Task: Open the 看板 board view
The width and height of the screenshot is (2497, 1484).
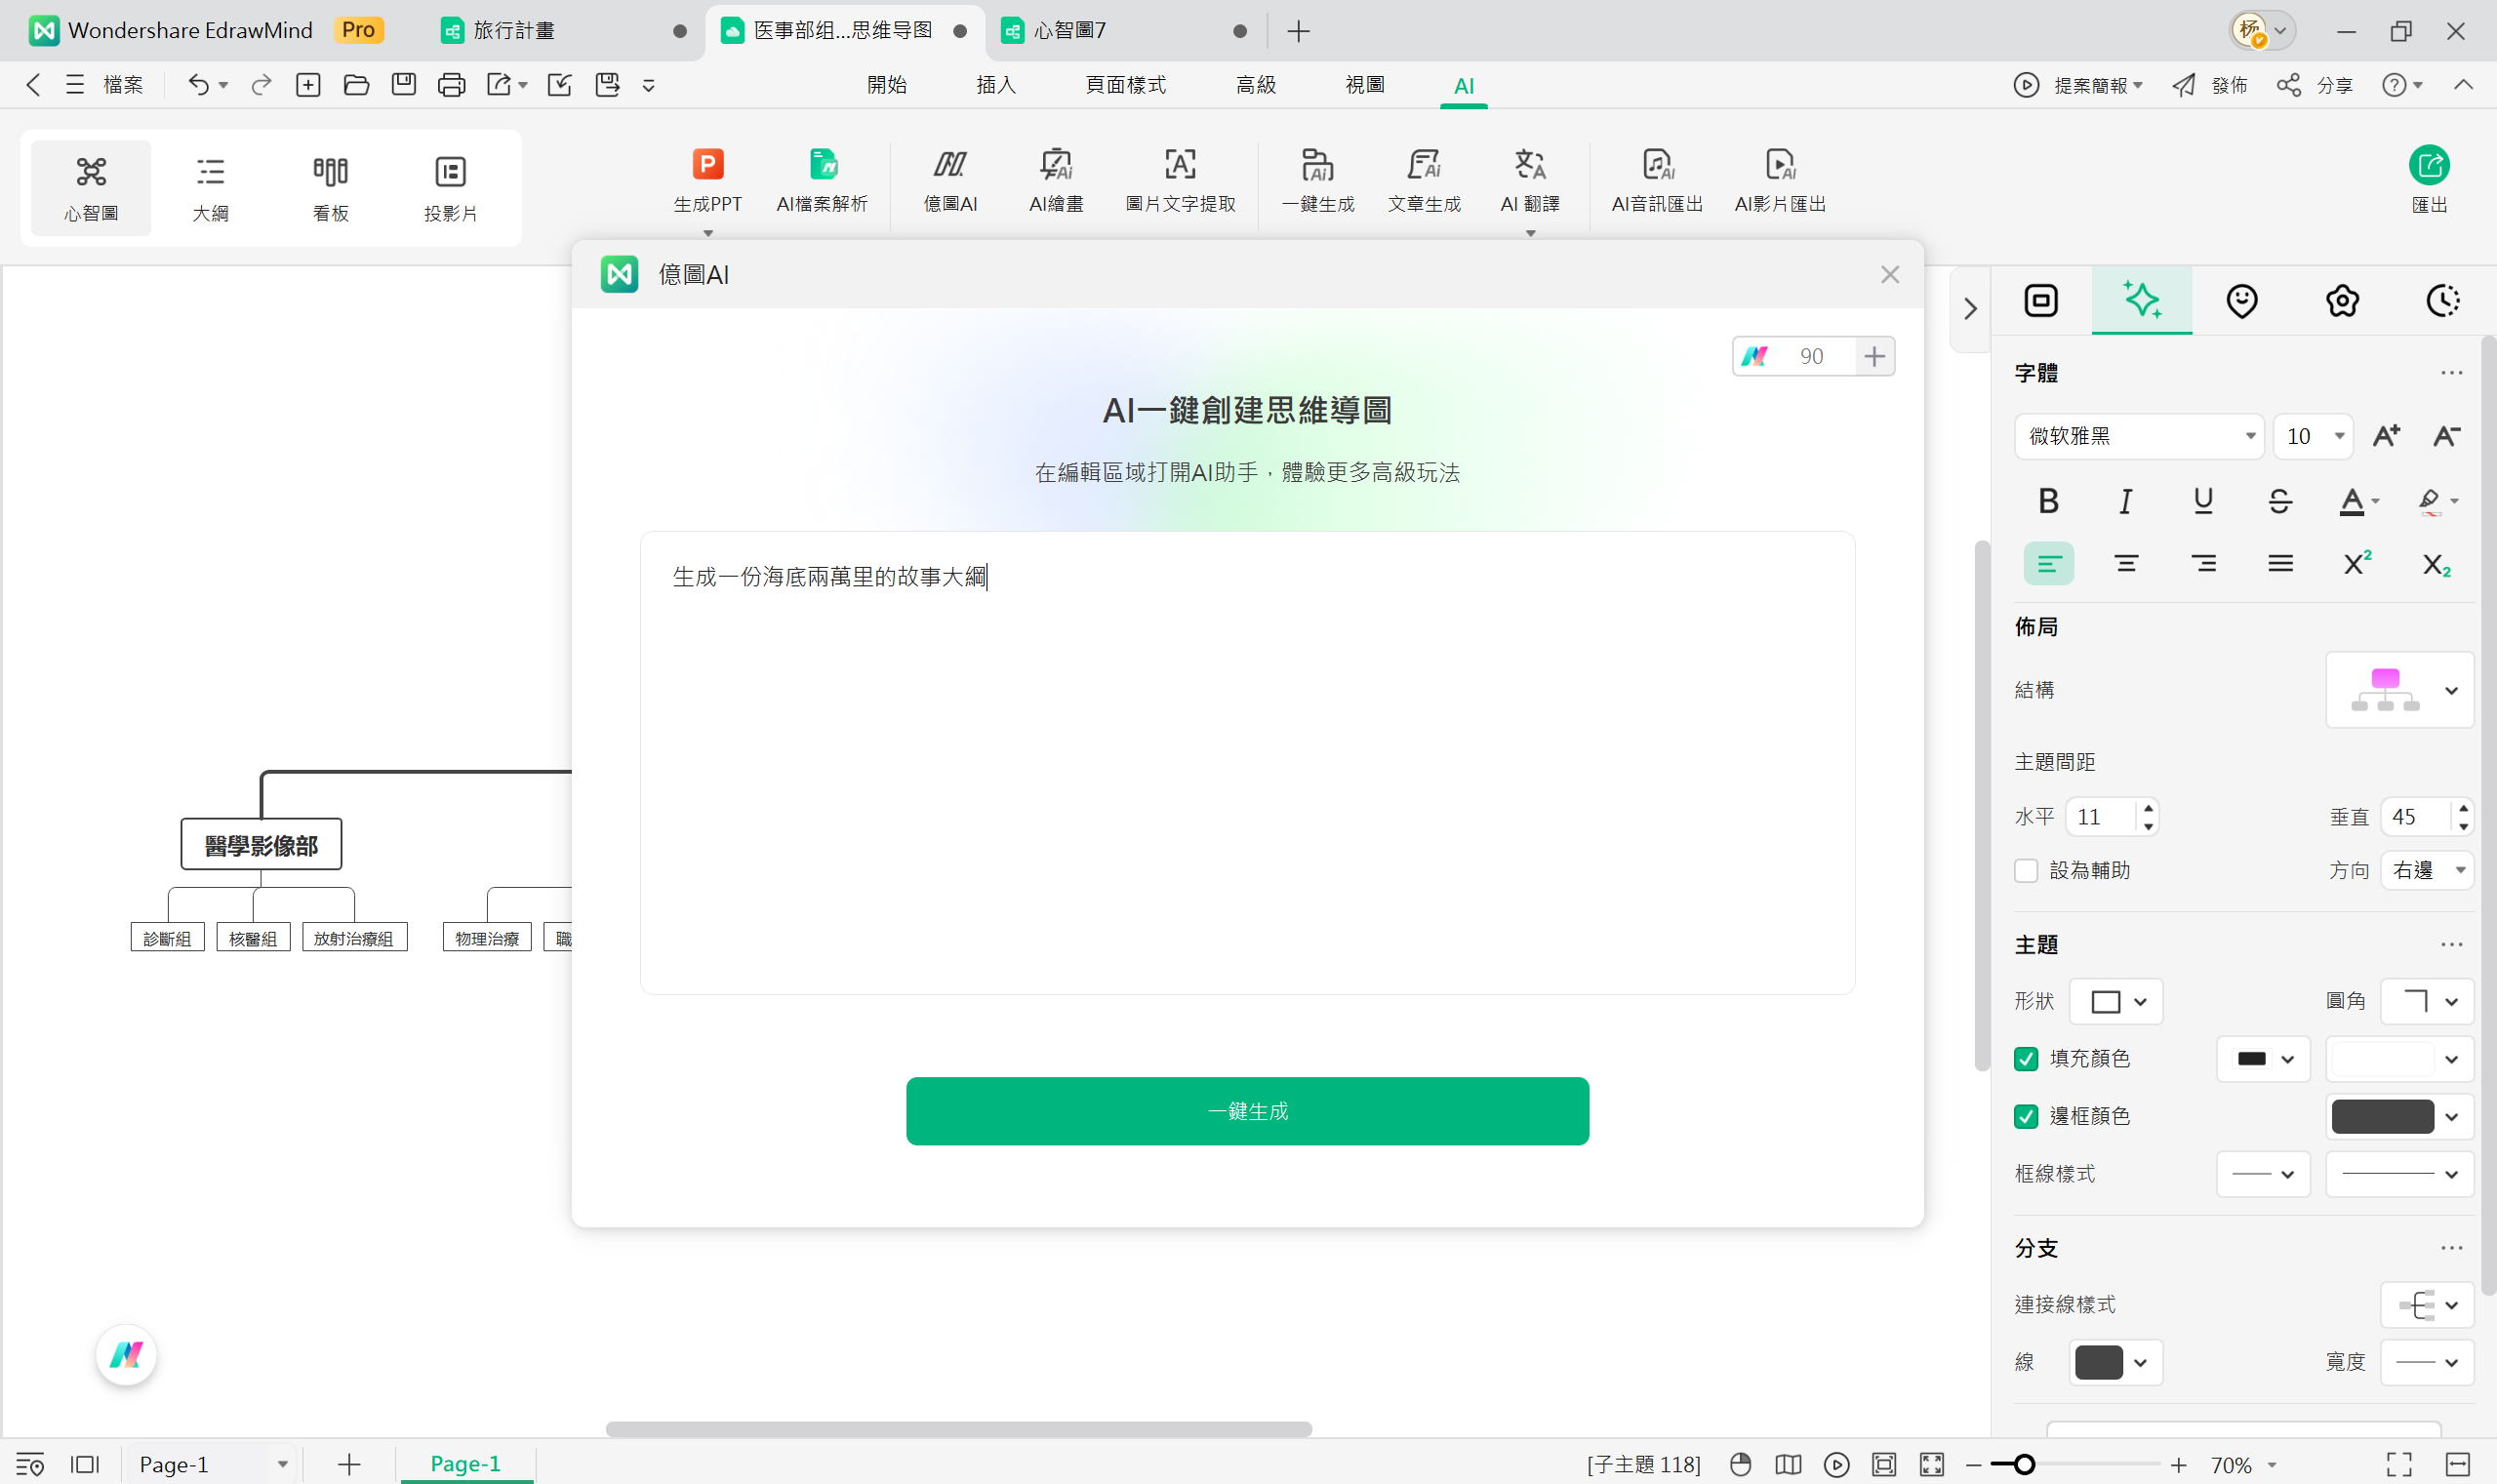Action: tap(330, 186)
